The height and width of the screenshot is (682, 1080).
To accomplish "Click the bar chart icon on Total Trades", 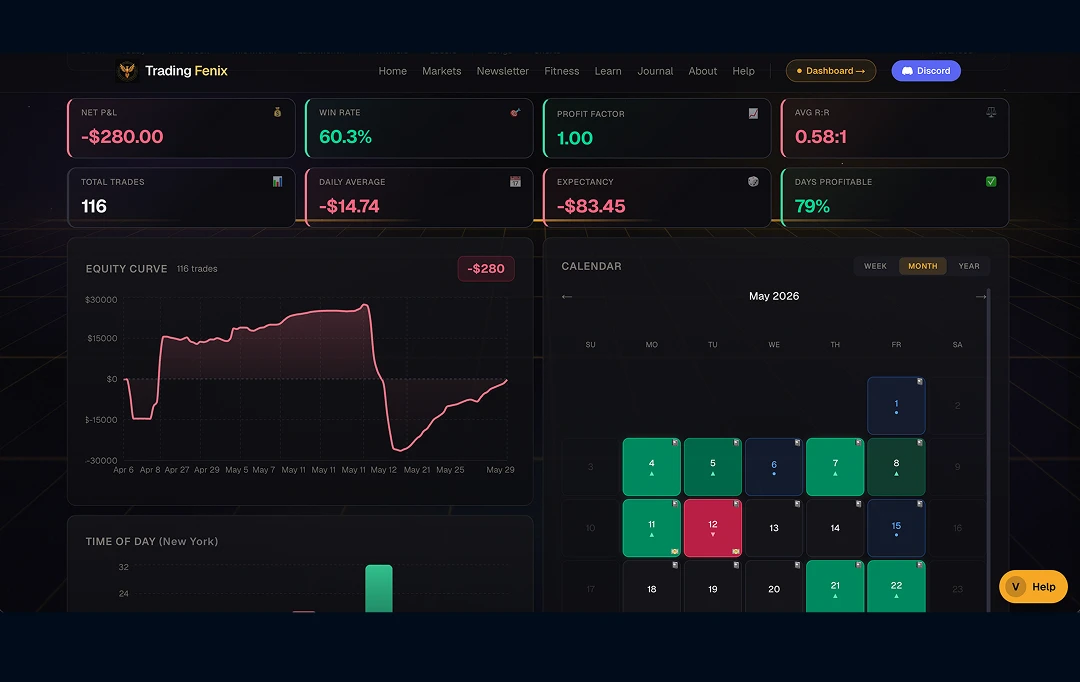I will [278, 182].
